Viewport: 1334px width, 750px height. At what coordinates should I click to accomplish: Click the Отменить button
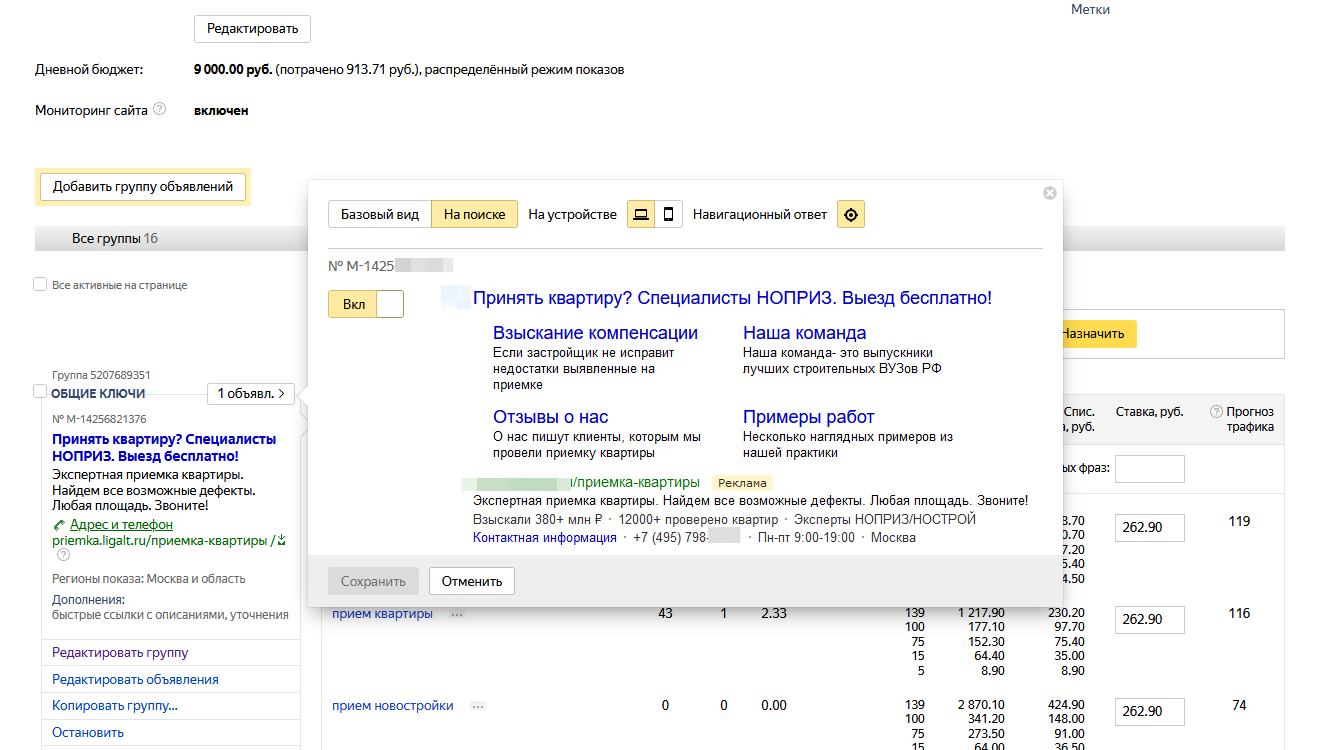(x=472, y=581)
